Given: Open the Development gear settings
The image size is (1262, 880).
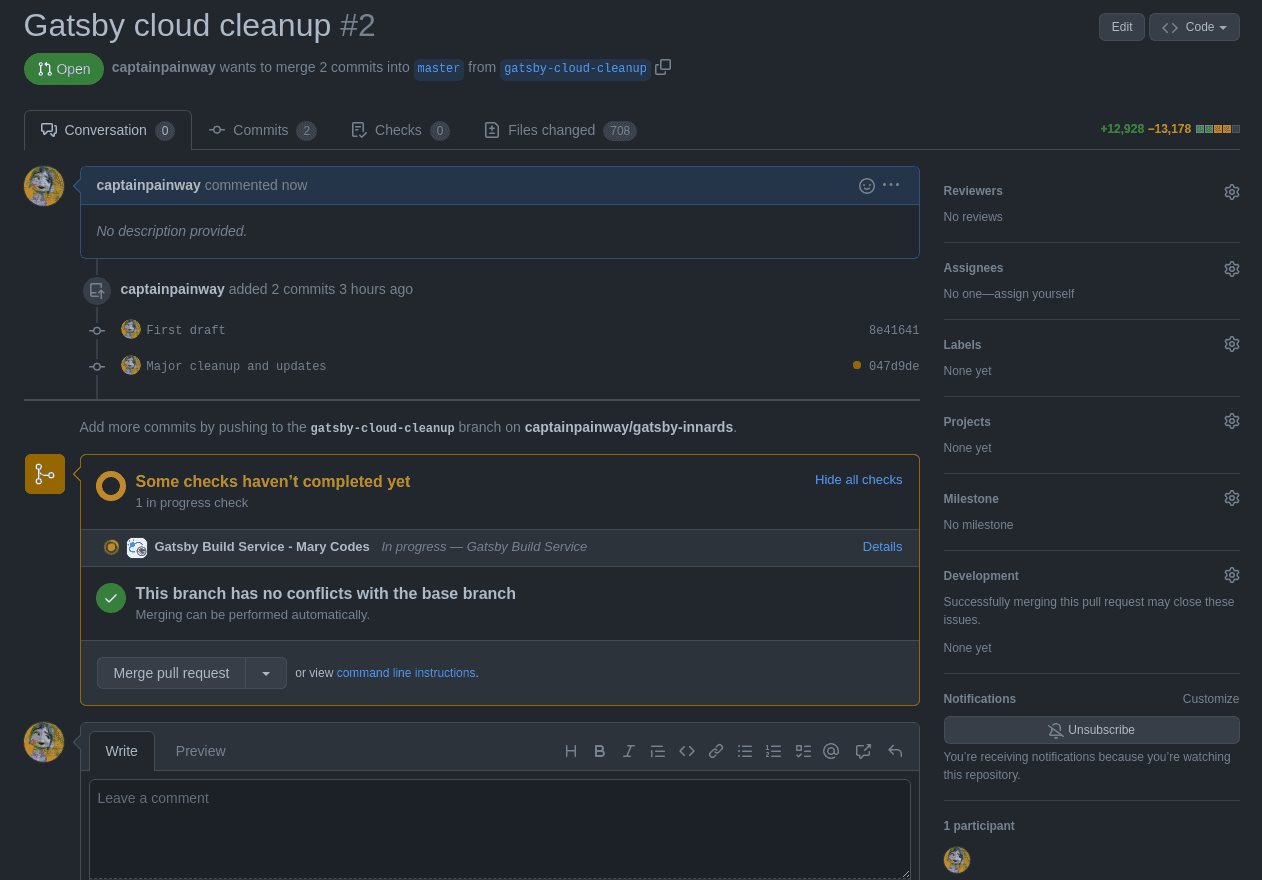Looking at the screenshot, I should tap(1232, 575).
